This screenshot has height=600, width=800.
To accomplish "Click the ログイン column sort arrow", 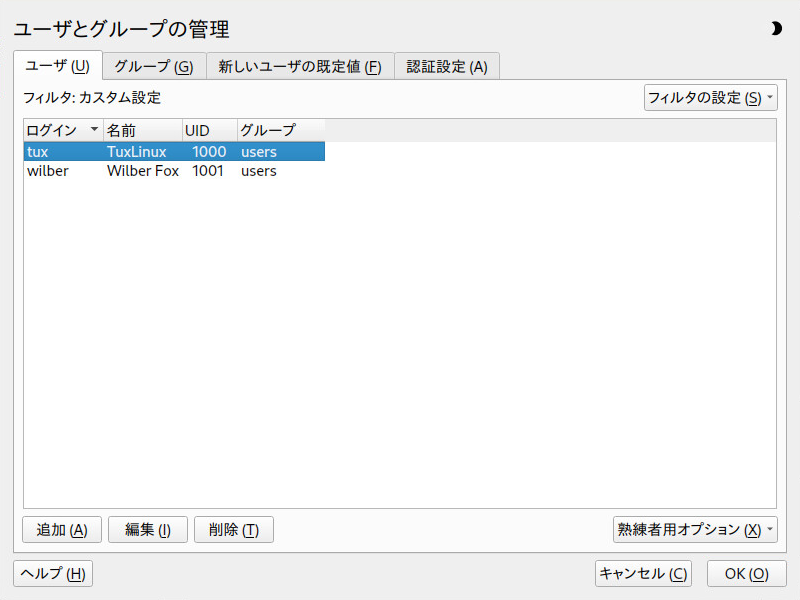I will point(94,130).
